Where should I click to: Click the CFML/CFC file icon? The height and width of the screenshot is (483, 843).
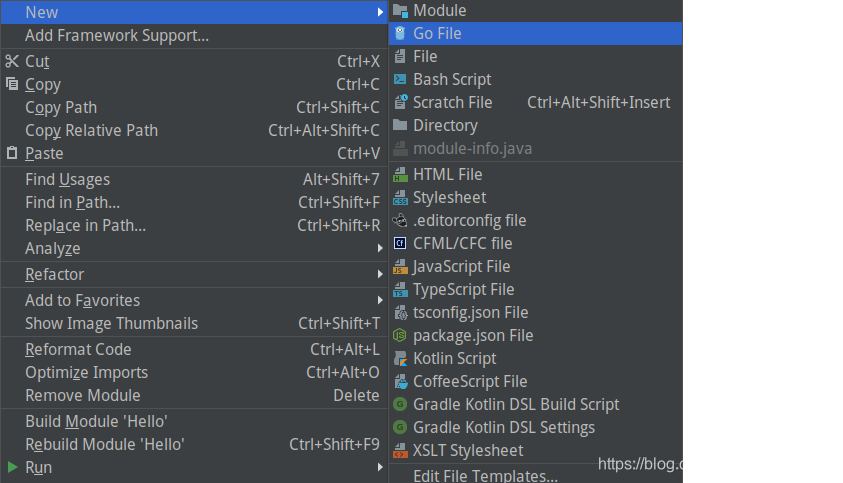coord(400,243)
